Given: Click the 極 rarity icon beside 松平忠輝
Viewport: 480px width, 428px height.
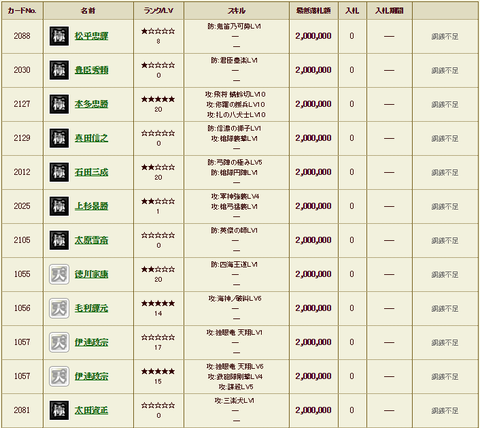Looking at the screenshot, I should click(x=59, y=36).
